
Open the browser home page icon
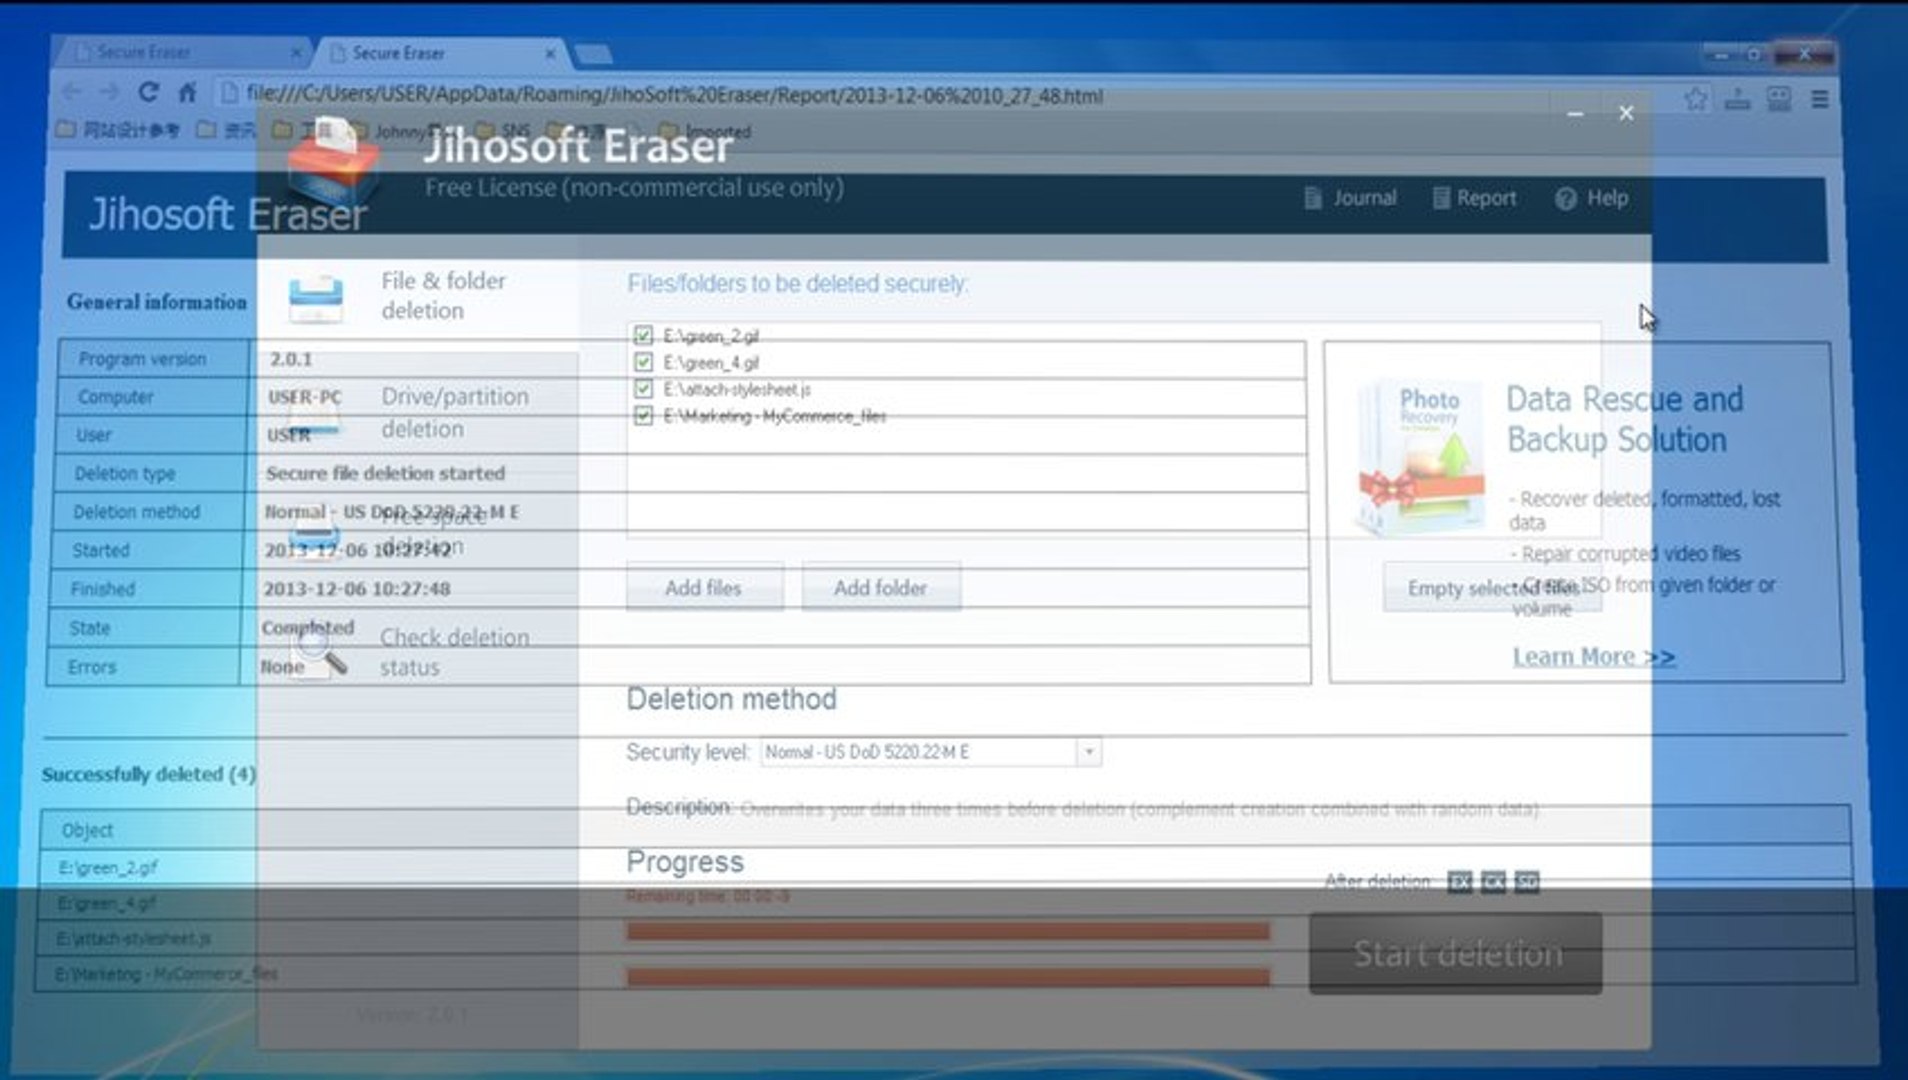tap(187, 94)
